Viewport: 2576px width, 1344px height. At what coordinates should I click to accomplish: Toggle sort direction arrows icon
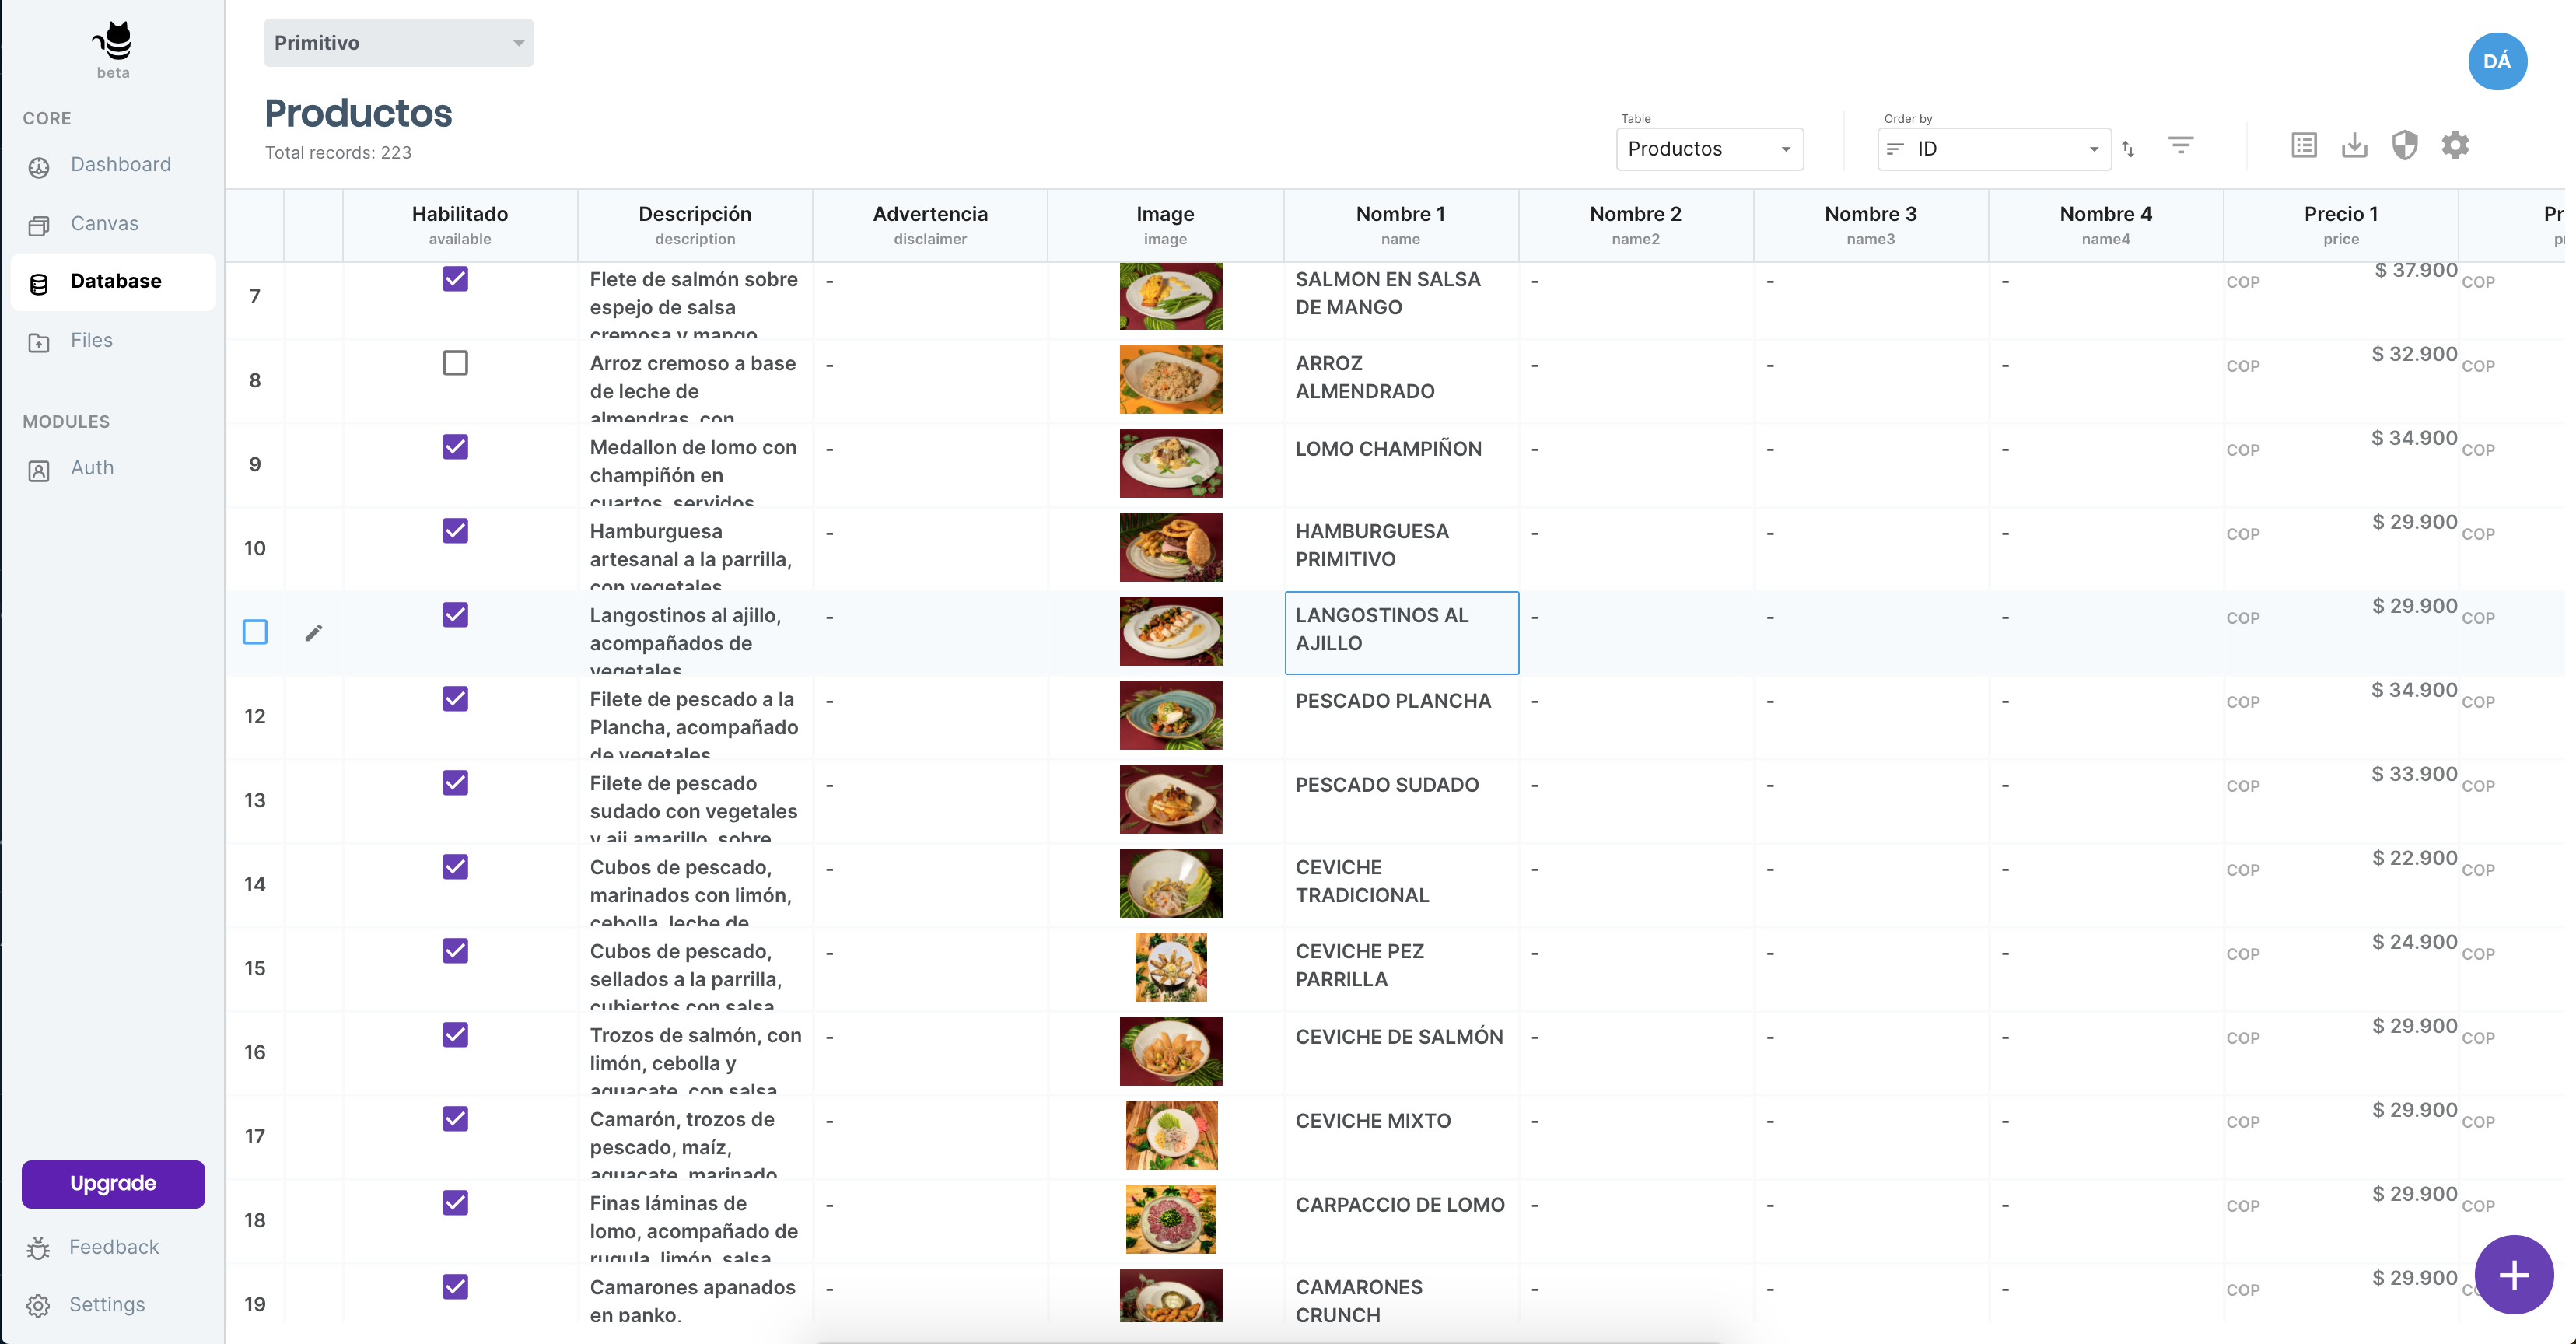coord(2128,149)
